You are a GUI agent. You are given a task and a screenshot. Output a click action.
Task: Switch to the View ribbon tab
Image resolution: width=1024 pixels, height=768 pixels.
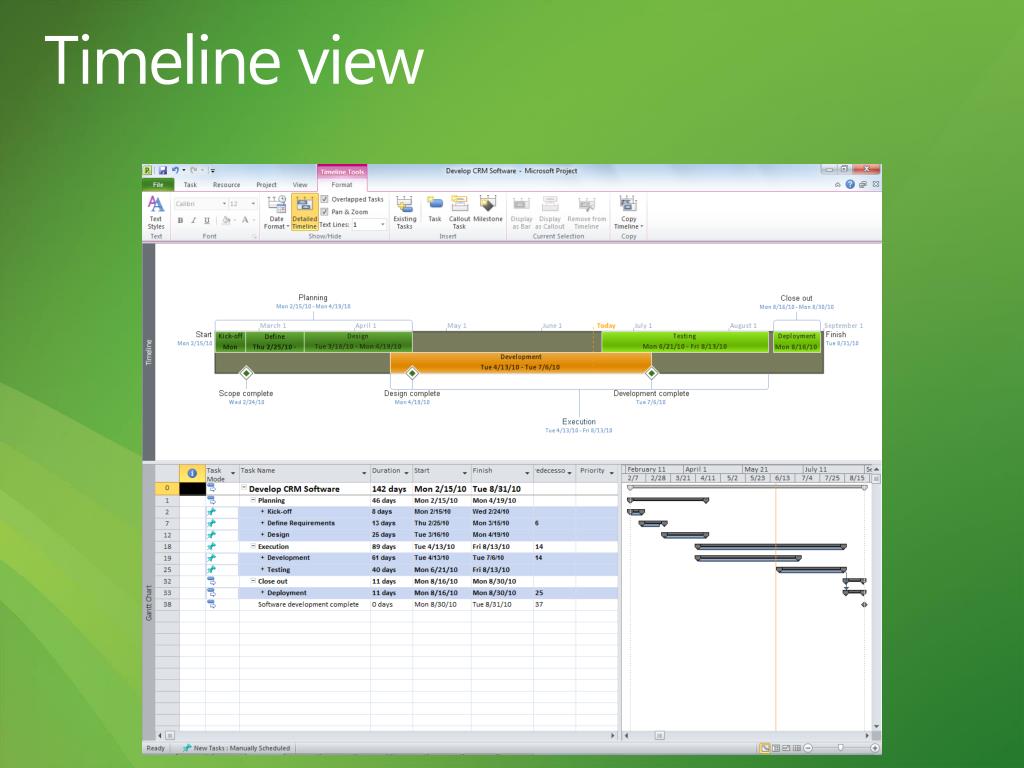point(300,185)
